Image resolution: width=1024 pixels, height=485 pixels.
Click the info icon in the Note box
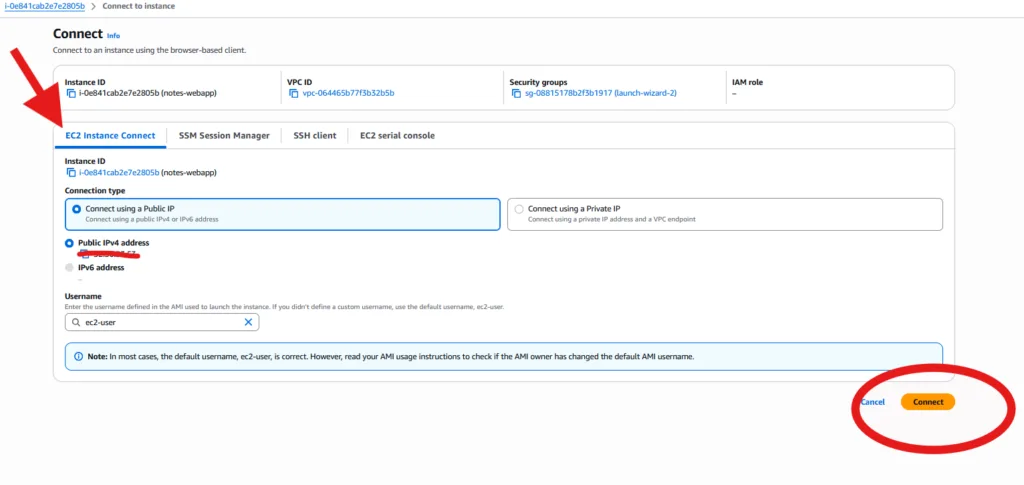pyautogui.click(x=78, y=357)
